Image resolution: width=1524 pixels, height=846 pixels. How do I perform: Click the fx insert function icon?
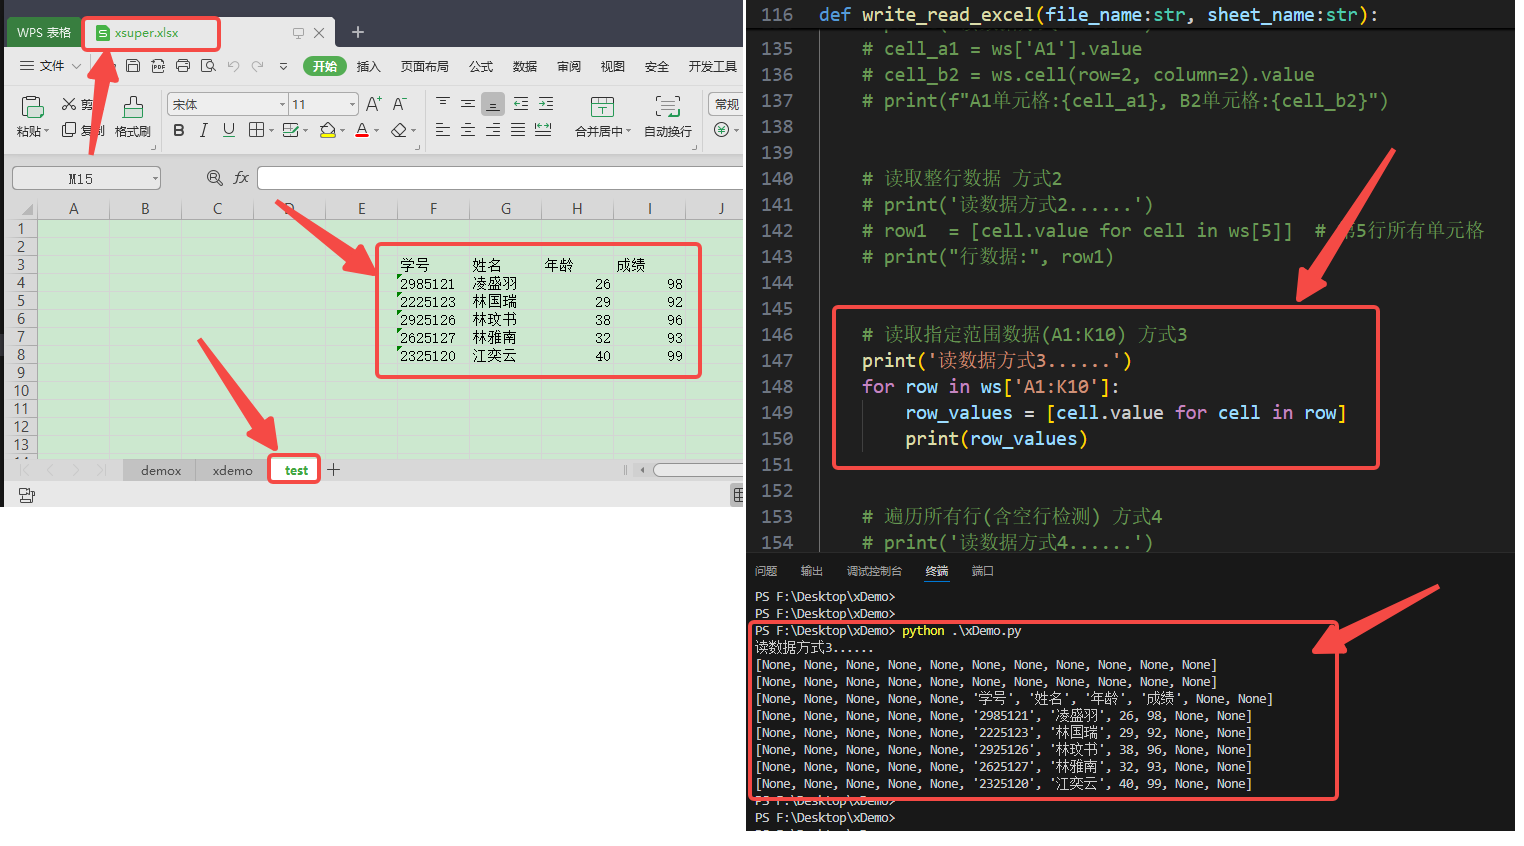[x=241, y=178]
